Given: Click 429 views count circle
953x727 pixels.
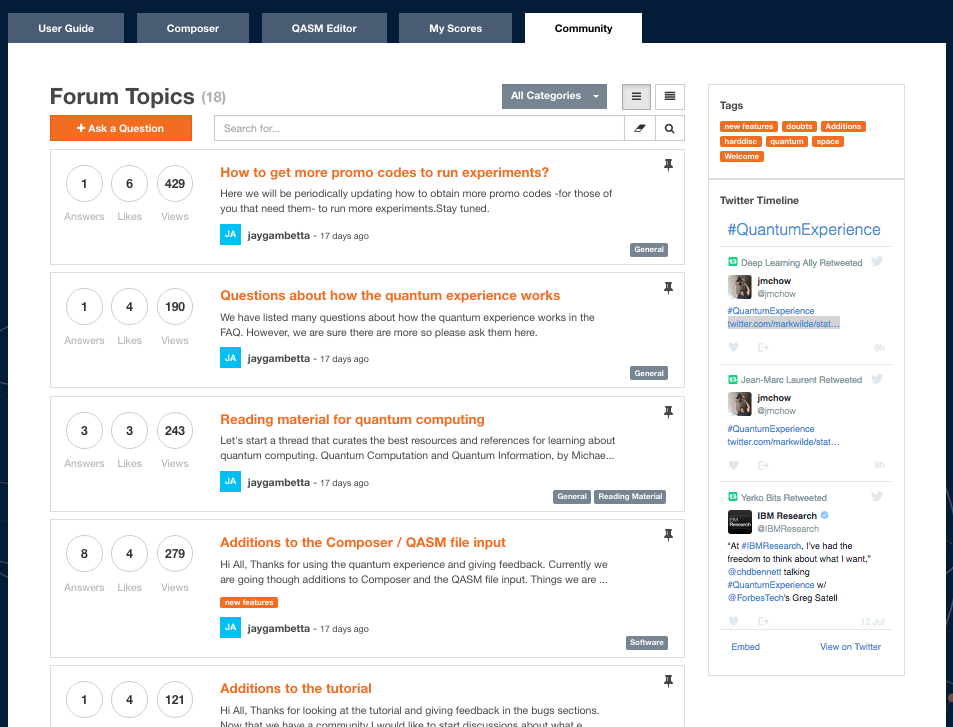Looking at the screenshot, I should (x=175, y=184).
